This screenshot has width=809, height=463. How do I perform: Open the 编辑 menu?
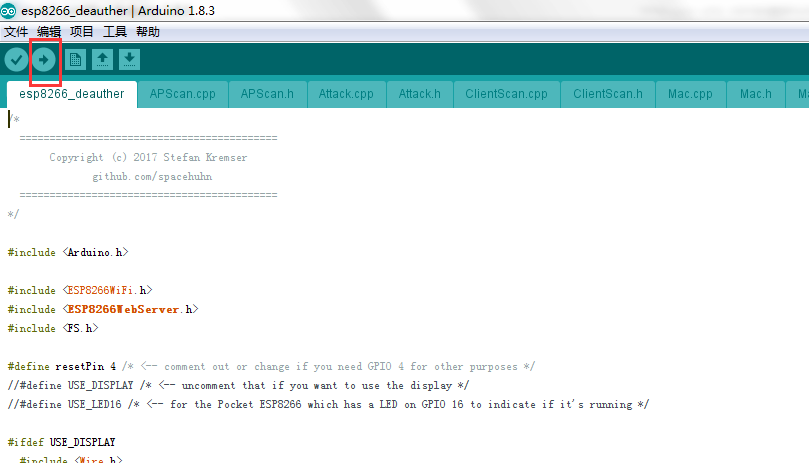[x=49, y=32]
